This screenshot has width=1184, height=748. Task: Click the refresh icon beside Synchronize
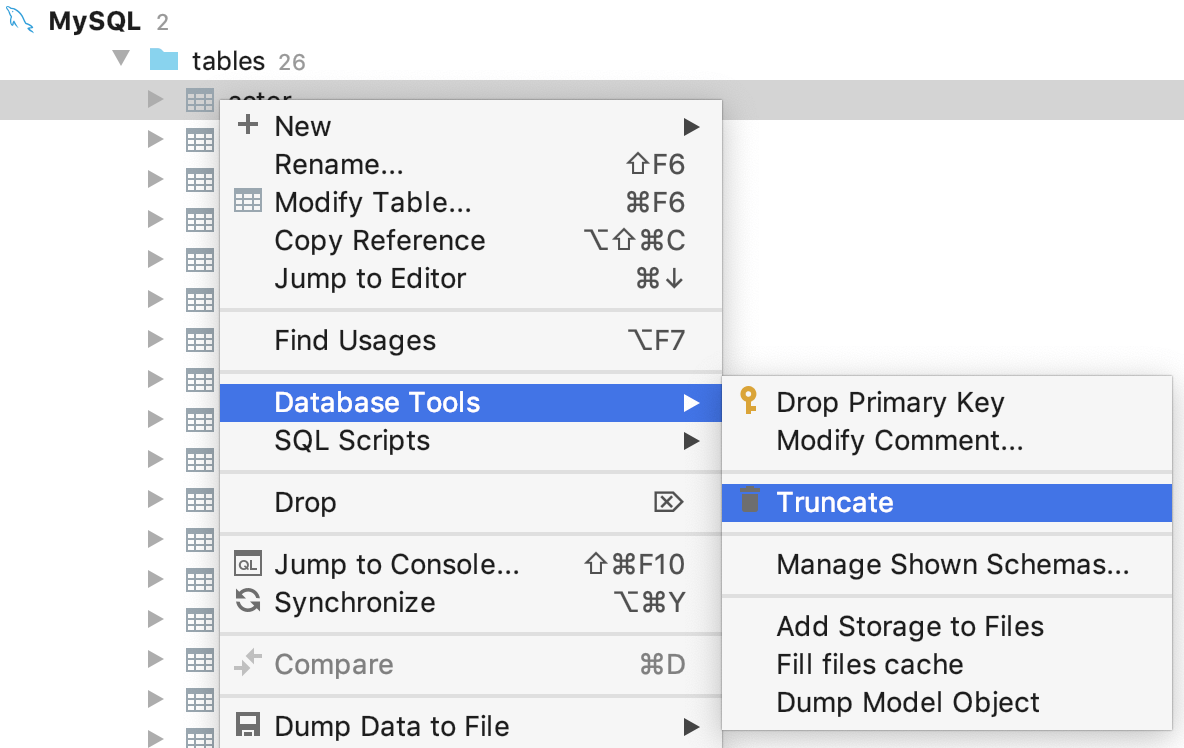point(248,602)
